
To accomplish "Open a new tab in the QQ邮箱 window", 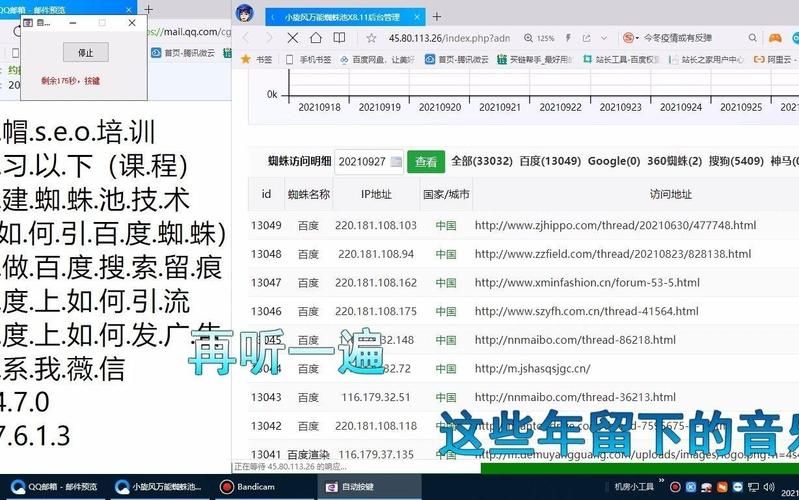I will [x=148, y=9].
